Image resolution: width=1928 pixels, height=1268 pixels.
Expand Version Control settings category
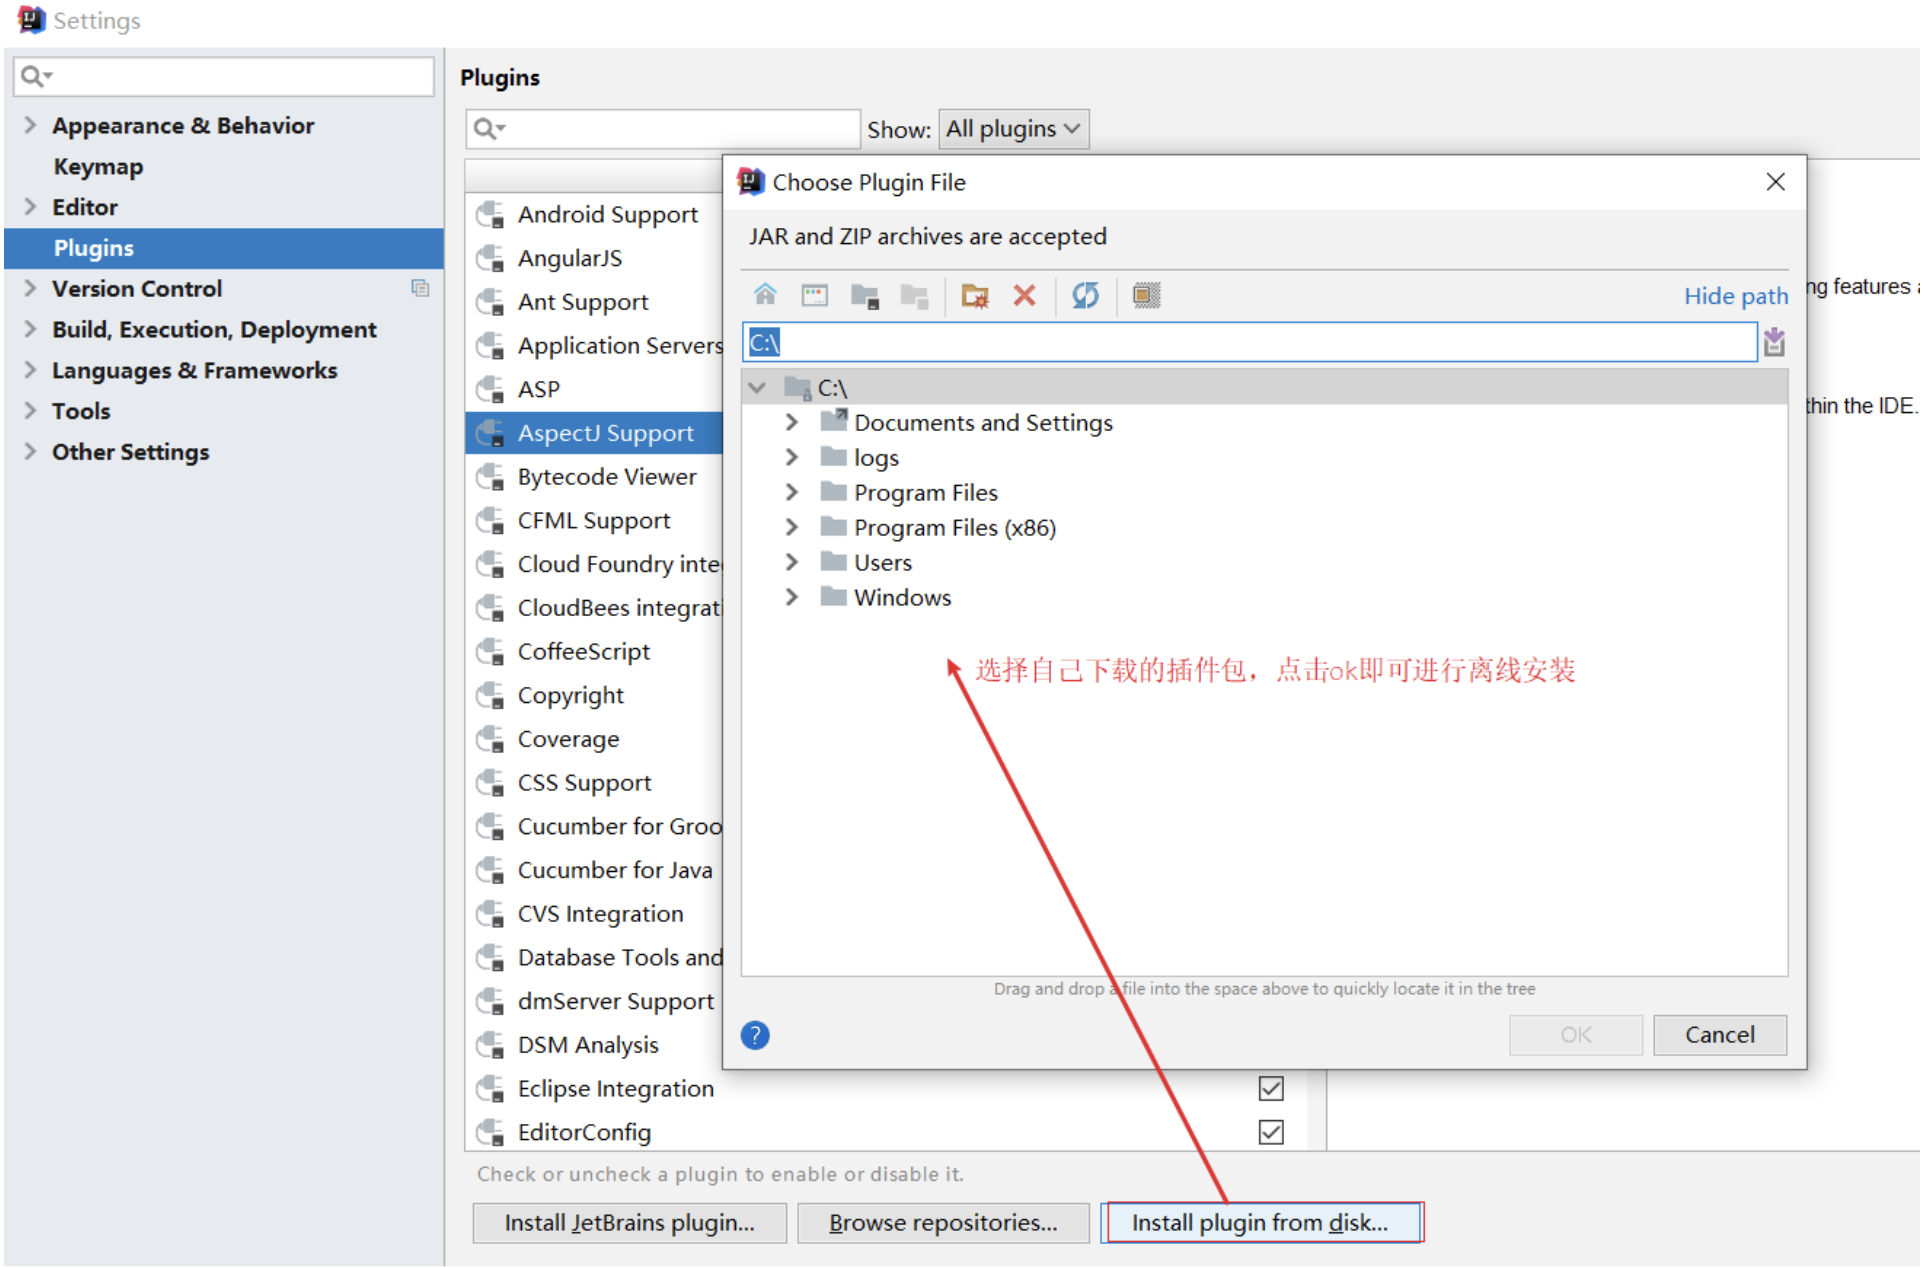pyautogui.click(x=30, y=289)
